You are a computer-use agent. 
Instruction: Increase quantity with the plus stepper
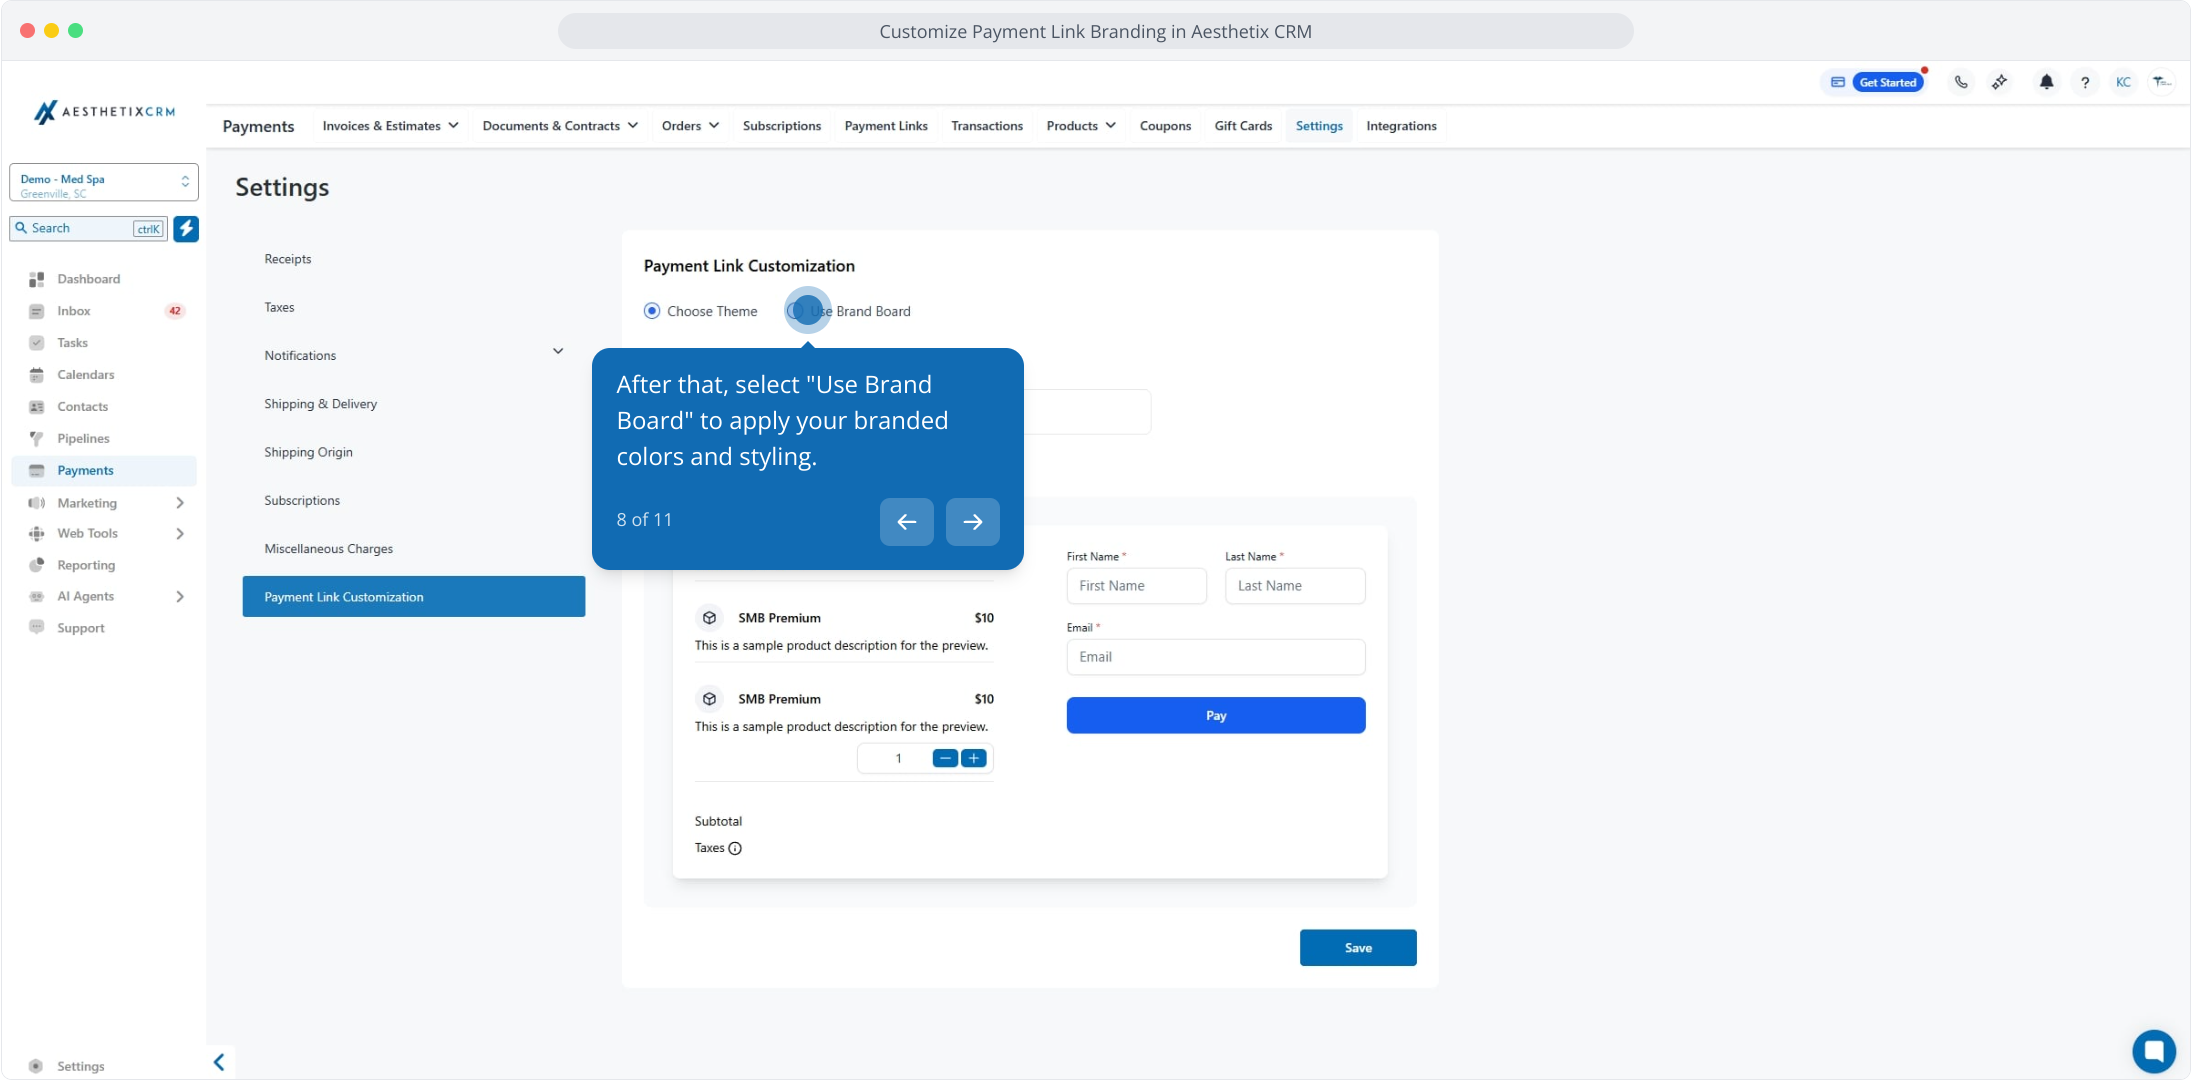(x=974, y=758)
